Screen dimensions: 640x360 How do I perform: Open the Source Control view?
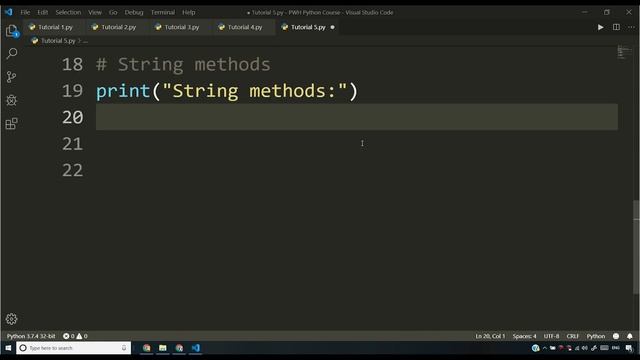11,77
